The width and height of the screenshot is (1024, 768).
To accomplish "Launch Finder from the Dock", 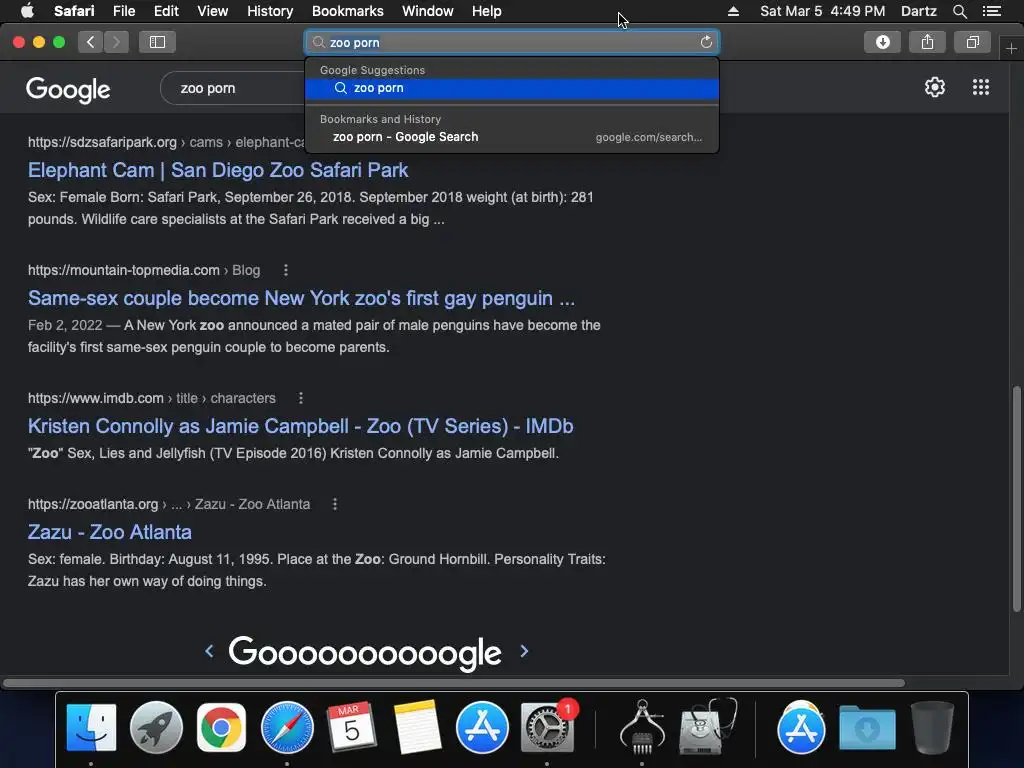I will coord(91,727).
